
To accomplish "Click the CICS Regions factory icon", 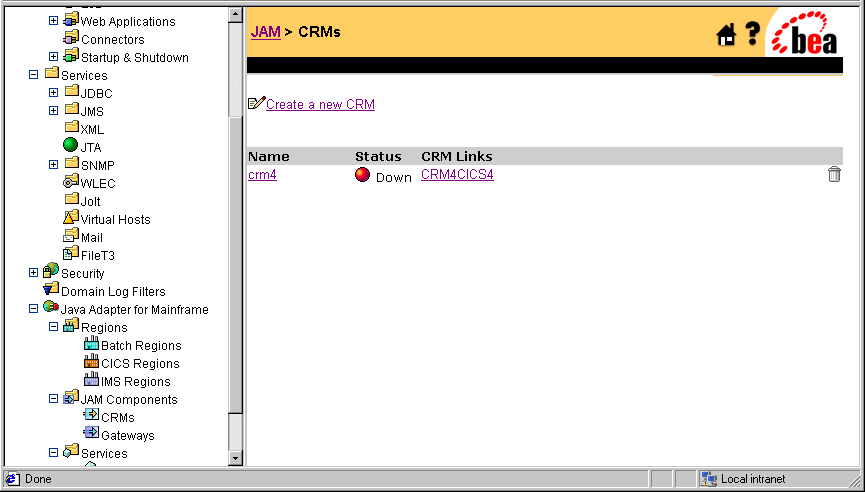I will point(91,362).
